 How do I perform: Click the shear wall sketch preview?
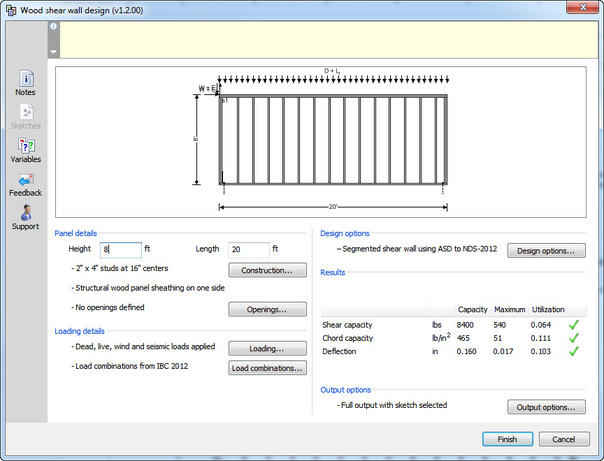coord(329,141)
